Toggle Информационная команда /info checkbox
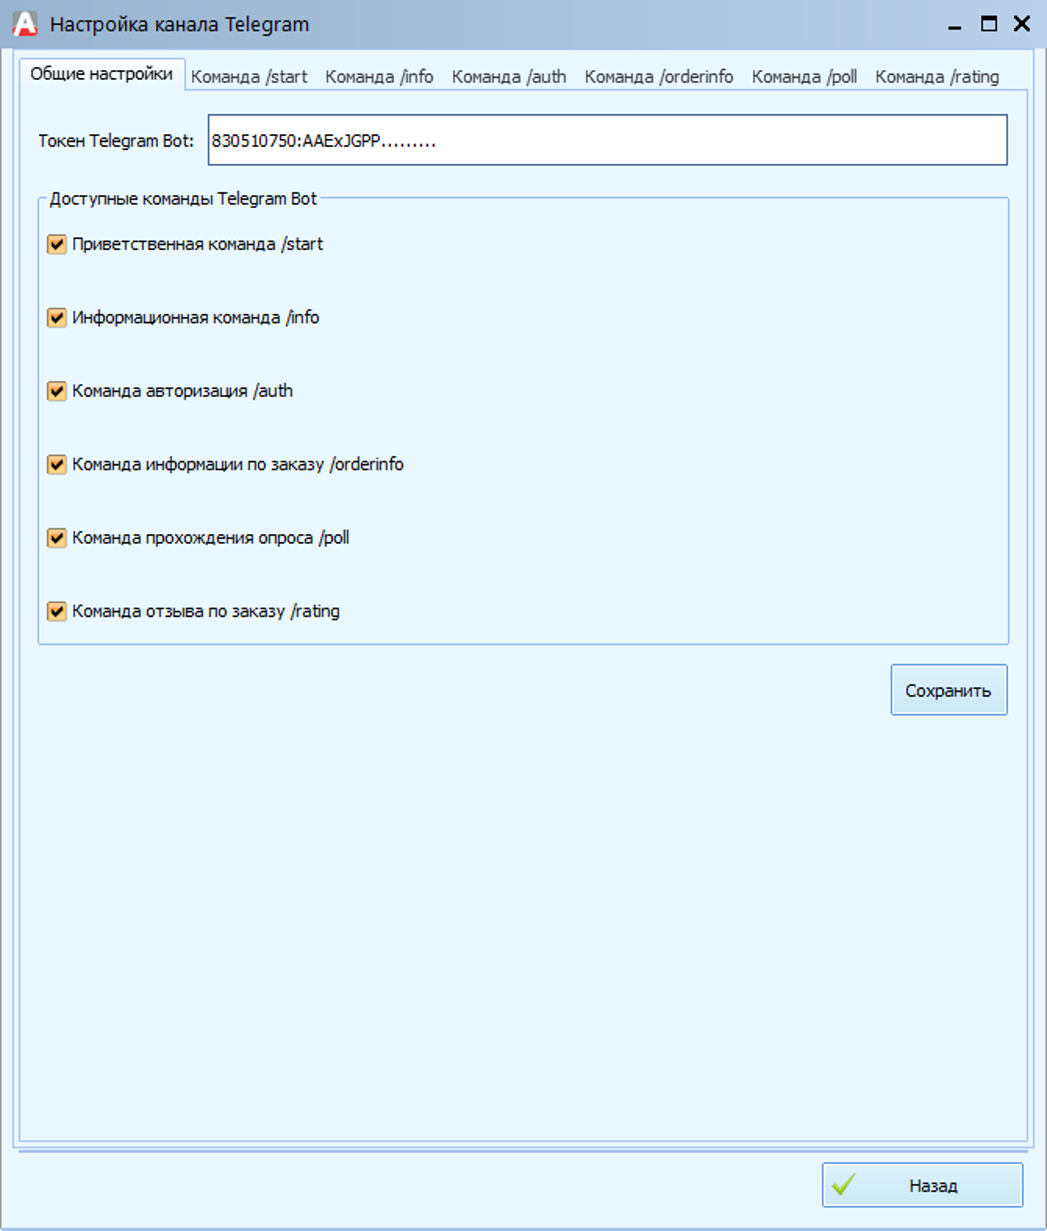Image resolution: width=1047 pixels, height=1231 pixels. [x=57, y=318]
